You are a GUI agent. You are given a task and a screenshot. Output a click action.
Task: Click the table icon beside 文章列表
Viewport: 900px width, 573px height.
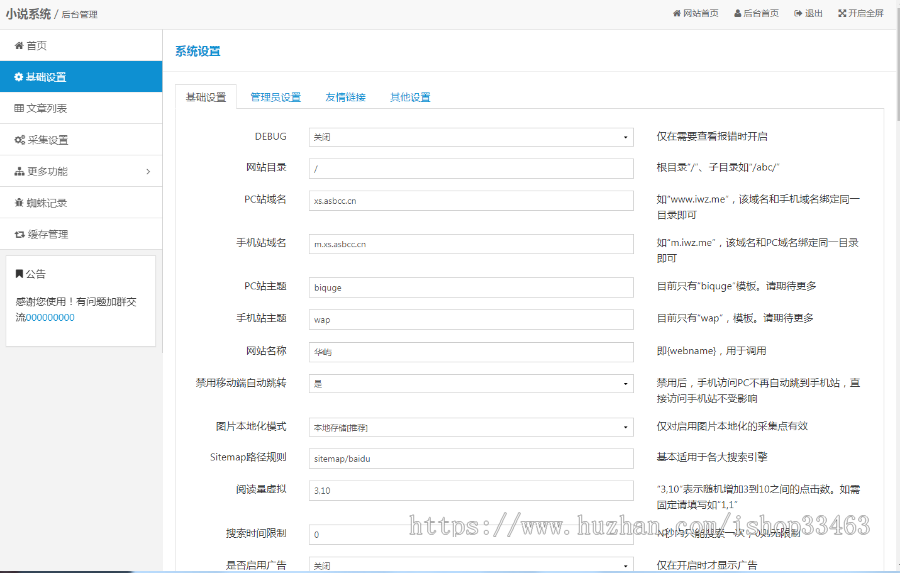pyautogui.click(x=19, y=108)
